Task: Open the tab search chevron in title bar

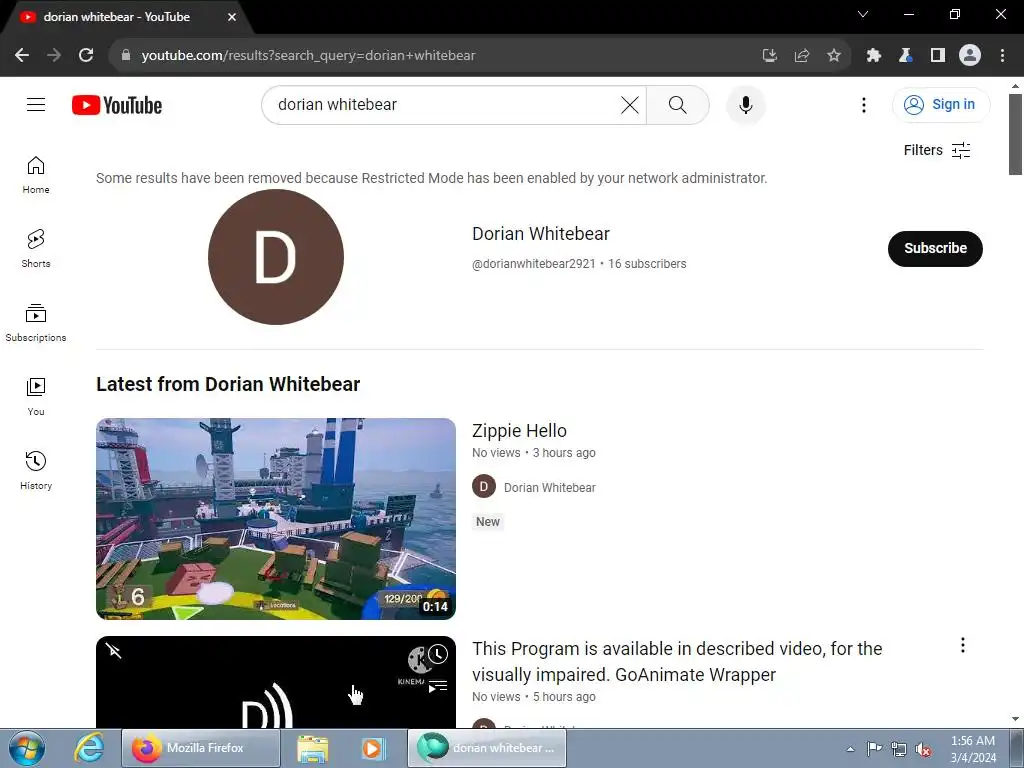Action: [x=863, y=14]
